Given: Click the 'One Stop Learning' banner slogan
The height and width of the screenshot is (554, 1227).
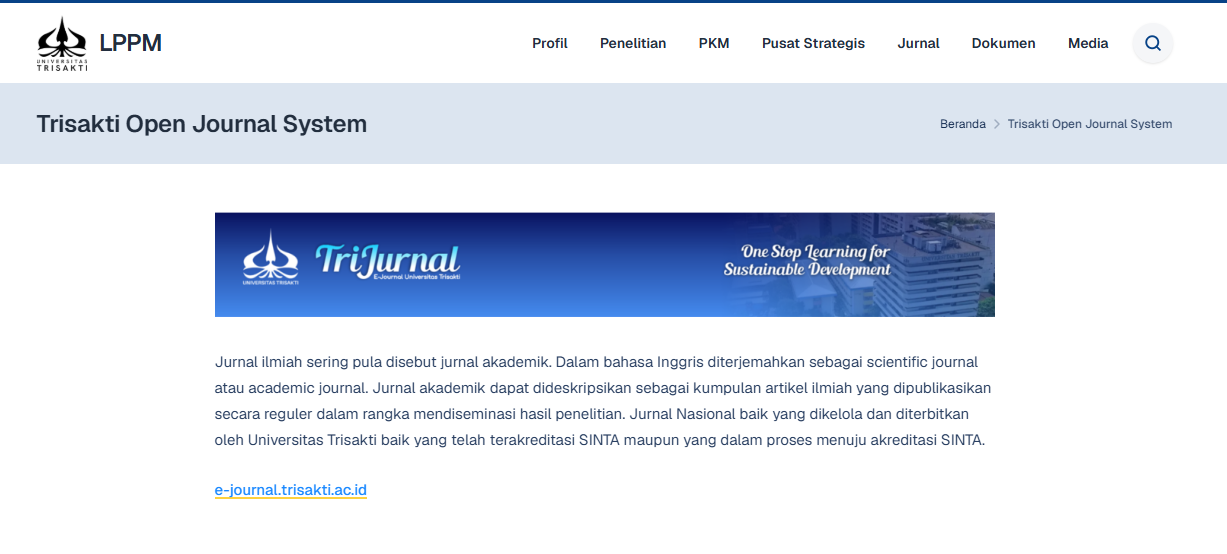Looking at the screenshot, I should (807, 261).
